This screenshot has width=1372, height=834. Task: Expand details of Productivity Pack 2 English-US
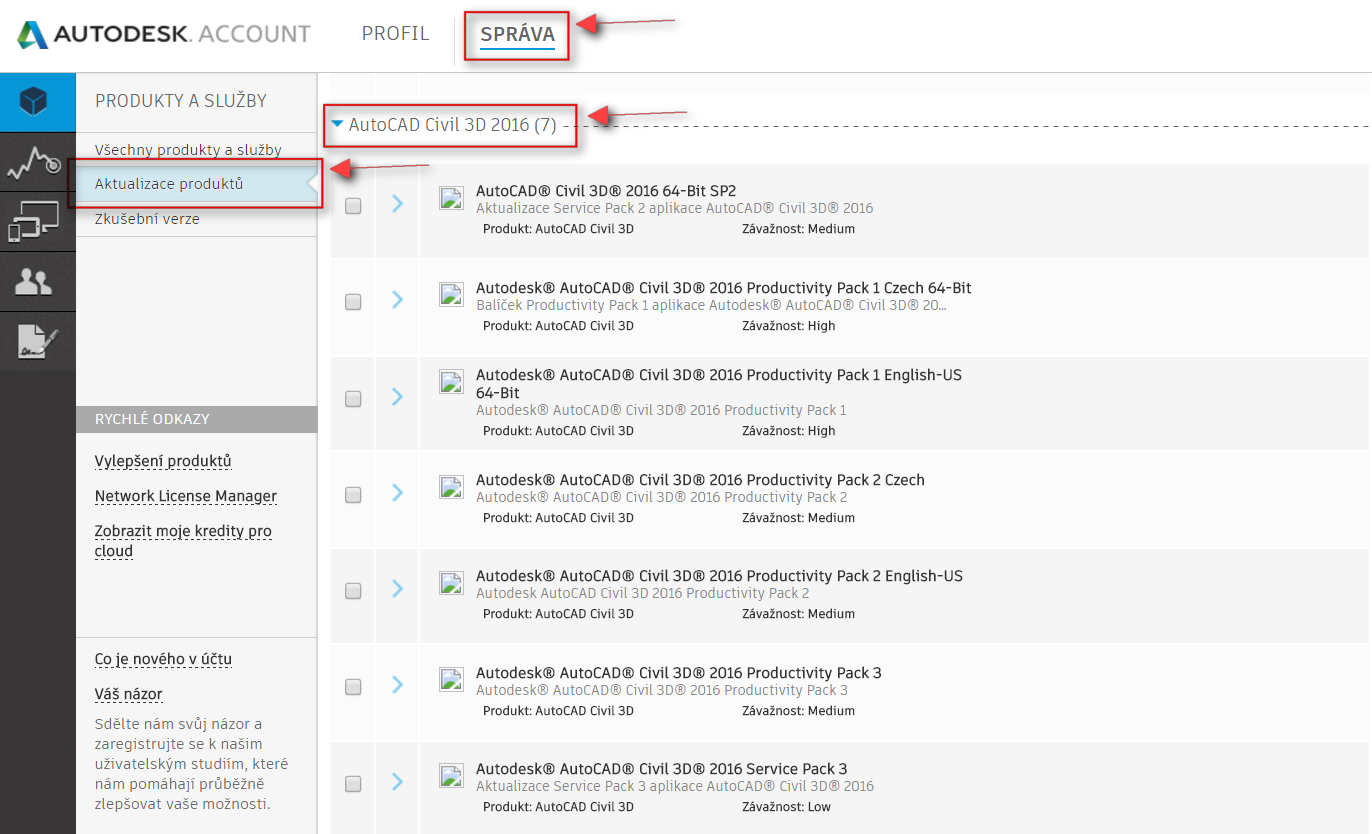[x=398, y=588]
